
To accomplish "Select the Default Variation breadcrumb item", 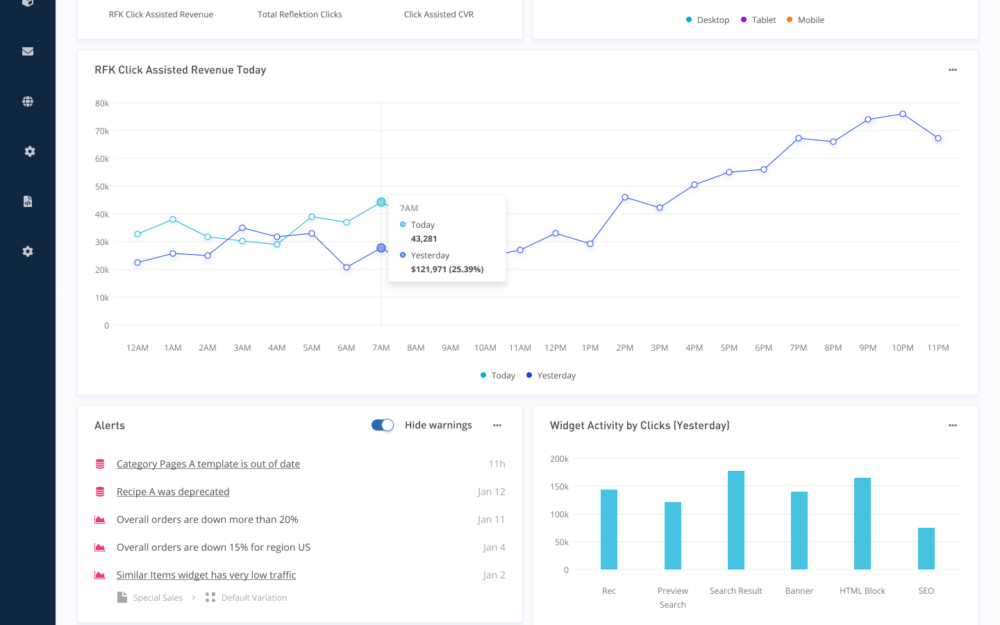I will click(254, 598).
